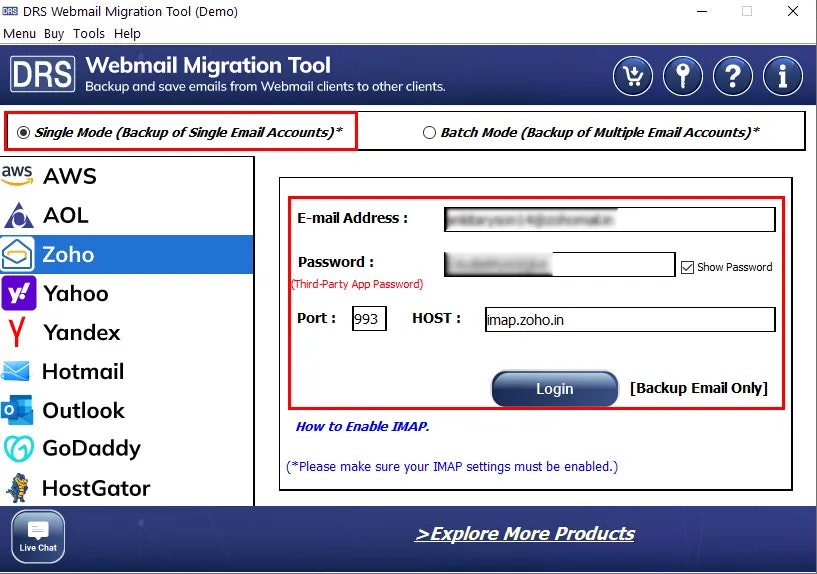Screen dimensions: 817x574
Task: Click the E-mail Address input field
Action: tap(610, 219)
